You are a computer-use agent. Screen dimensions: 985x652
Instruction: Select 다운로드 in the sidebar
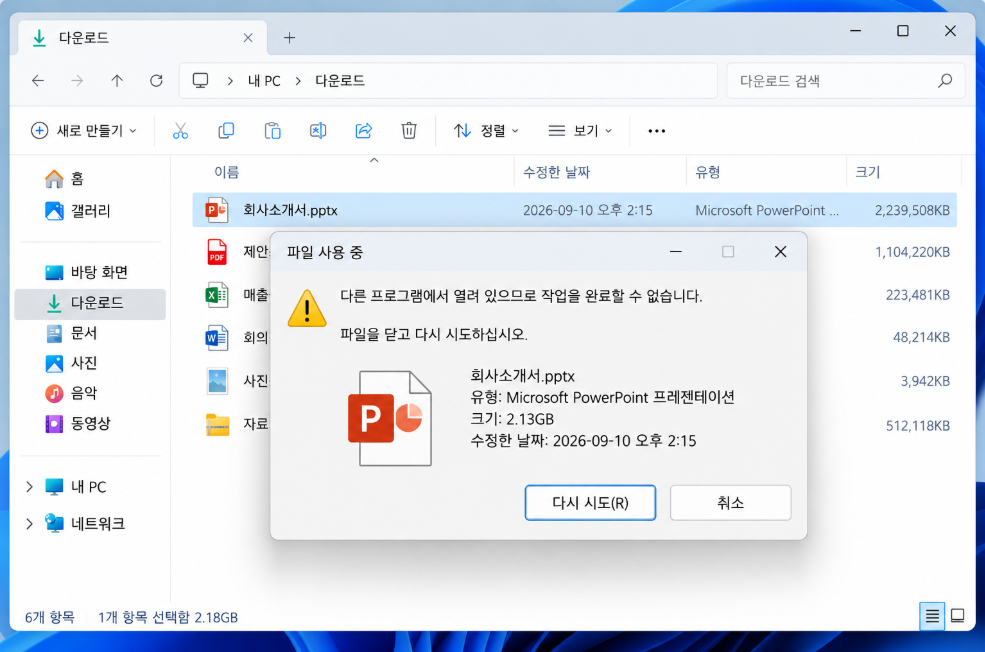[90, 304]
